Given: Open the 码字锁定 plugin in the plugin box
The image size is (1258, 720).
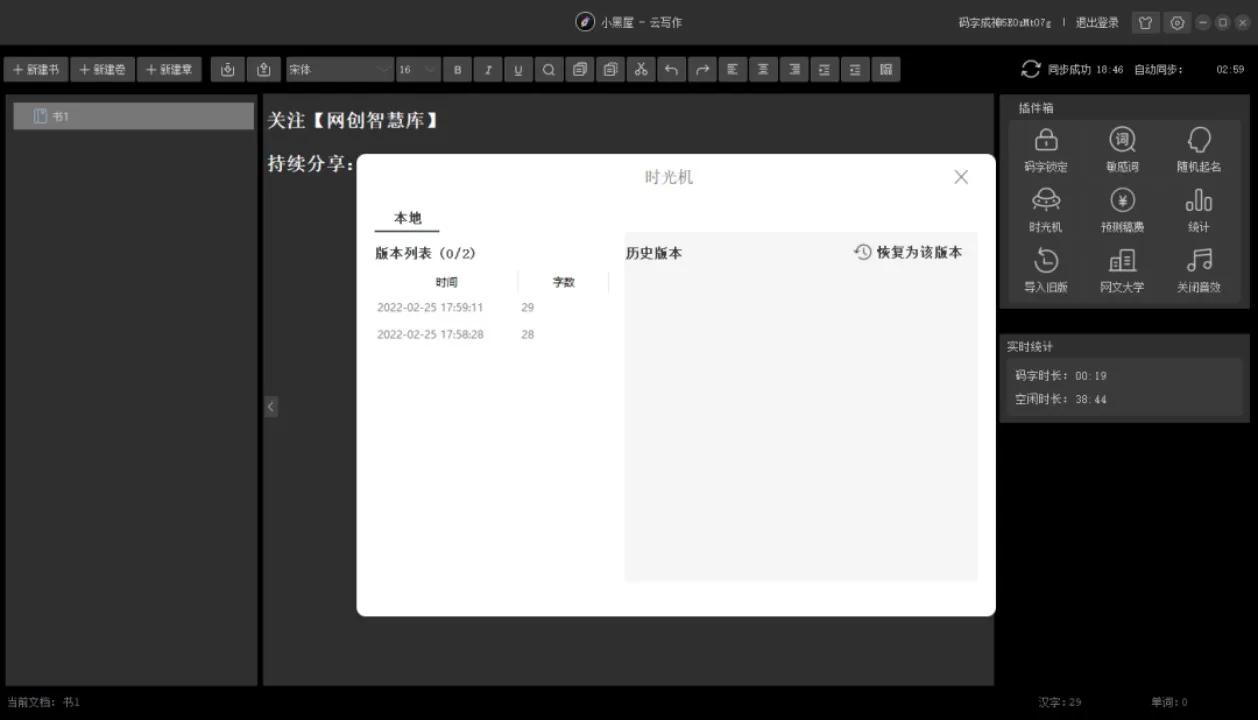Looking at the screenshot, I should (1046, 150).
